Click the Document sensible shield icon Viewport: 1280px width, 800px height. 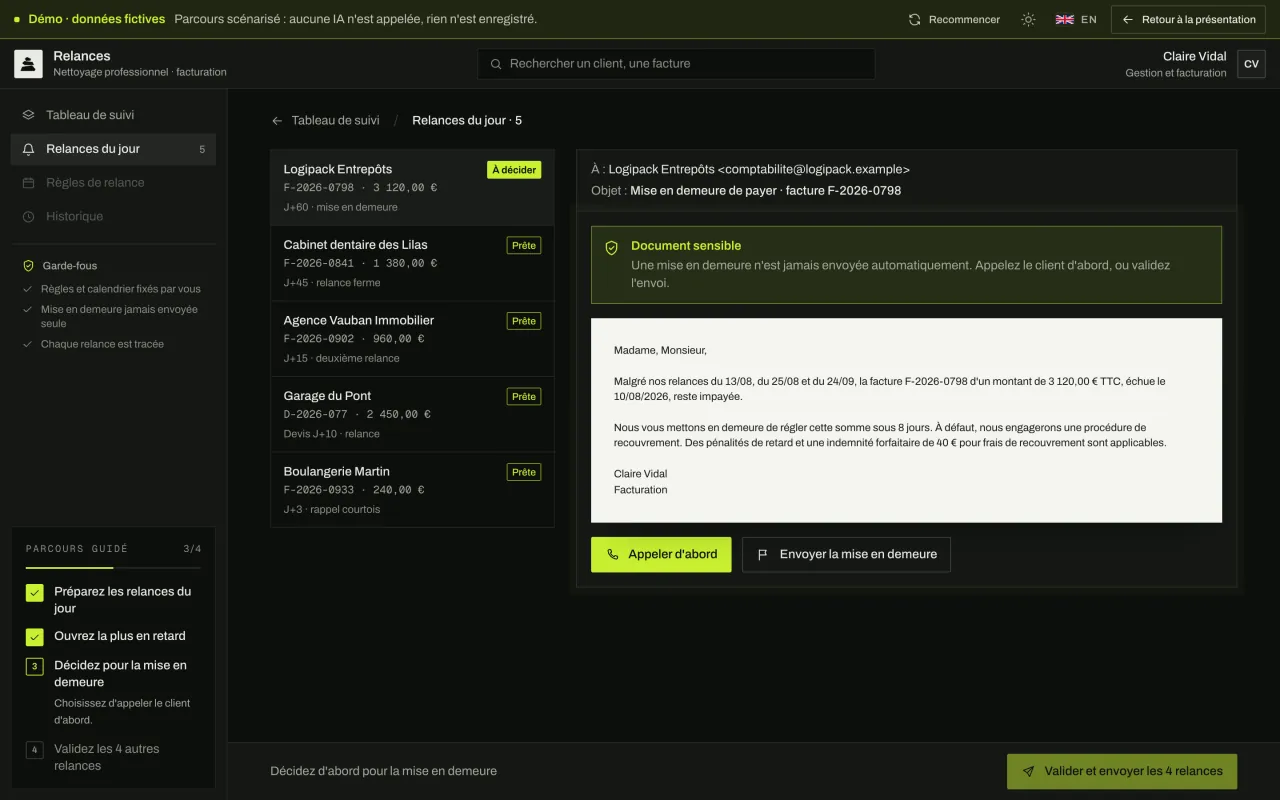tap(612, 247)
